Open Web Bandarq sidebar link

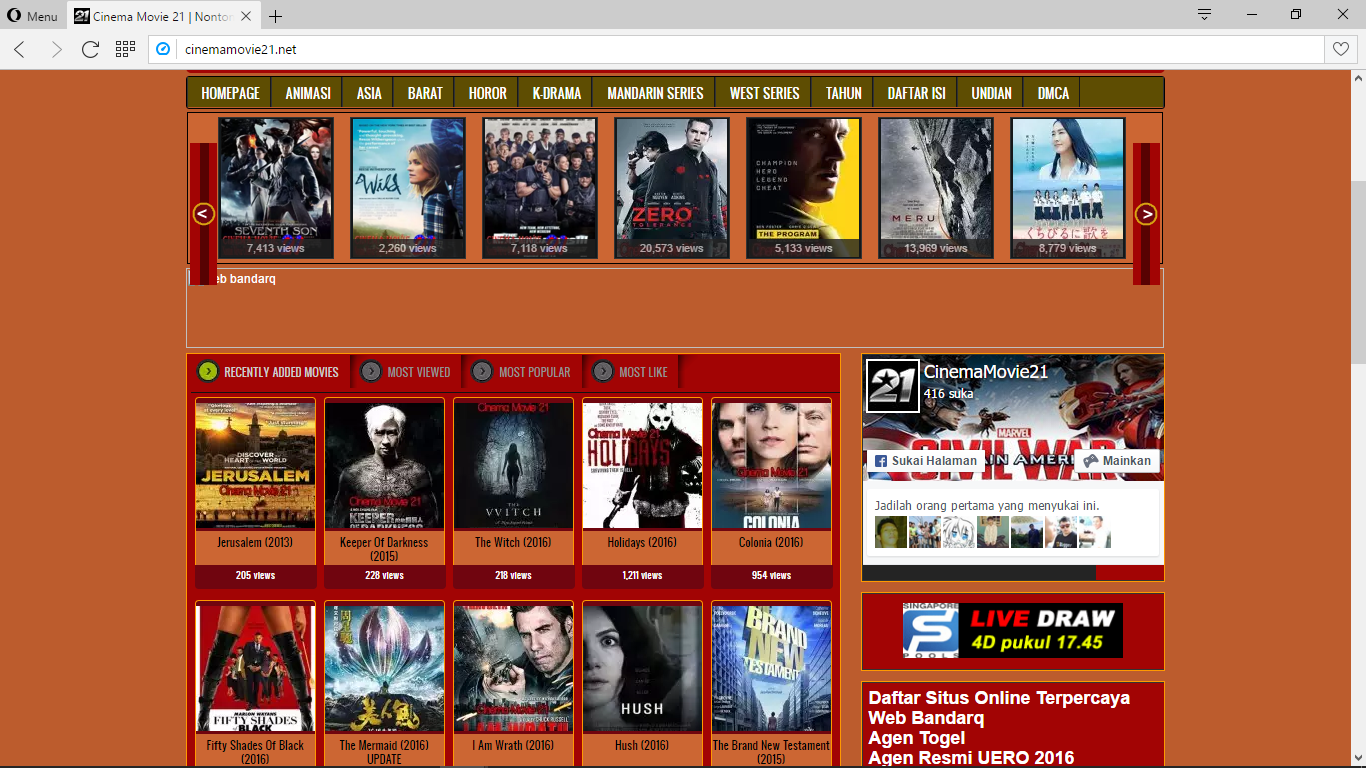[926, 718]
